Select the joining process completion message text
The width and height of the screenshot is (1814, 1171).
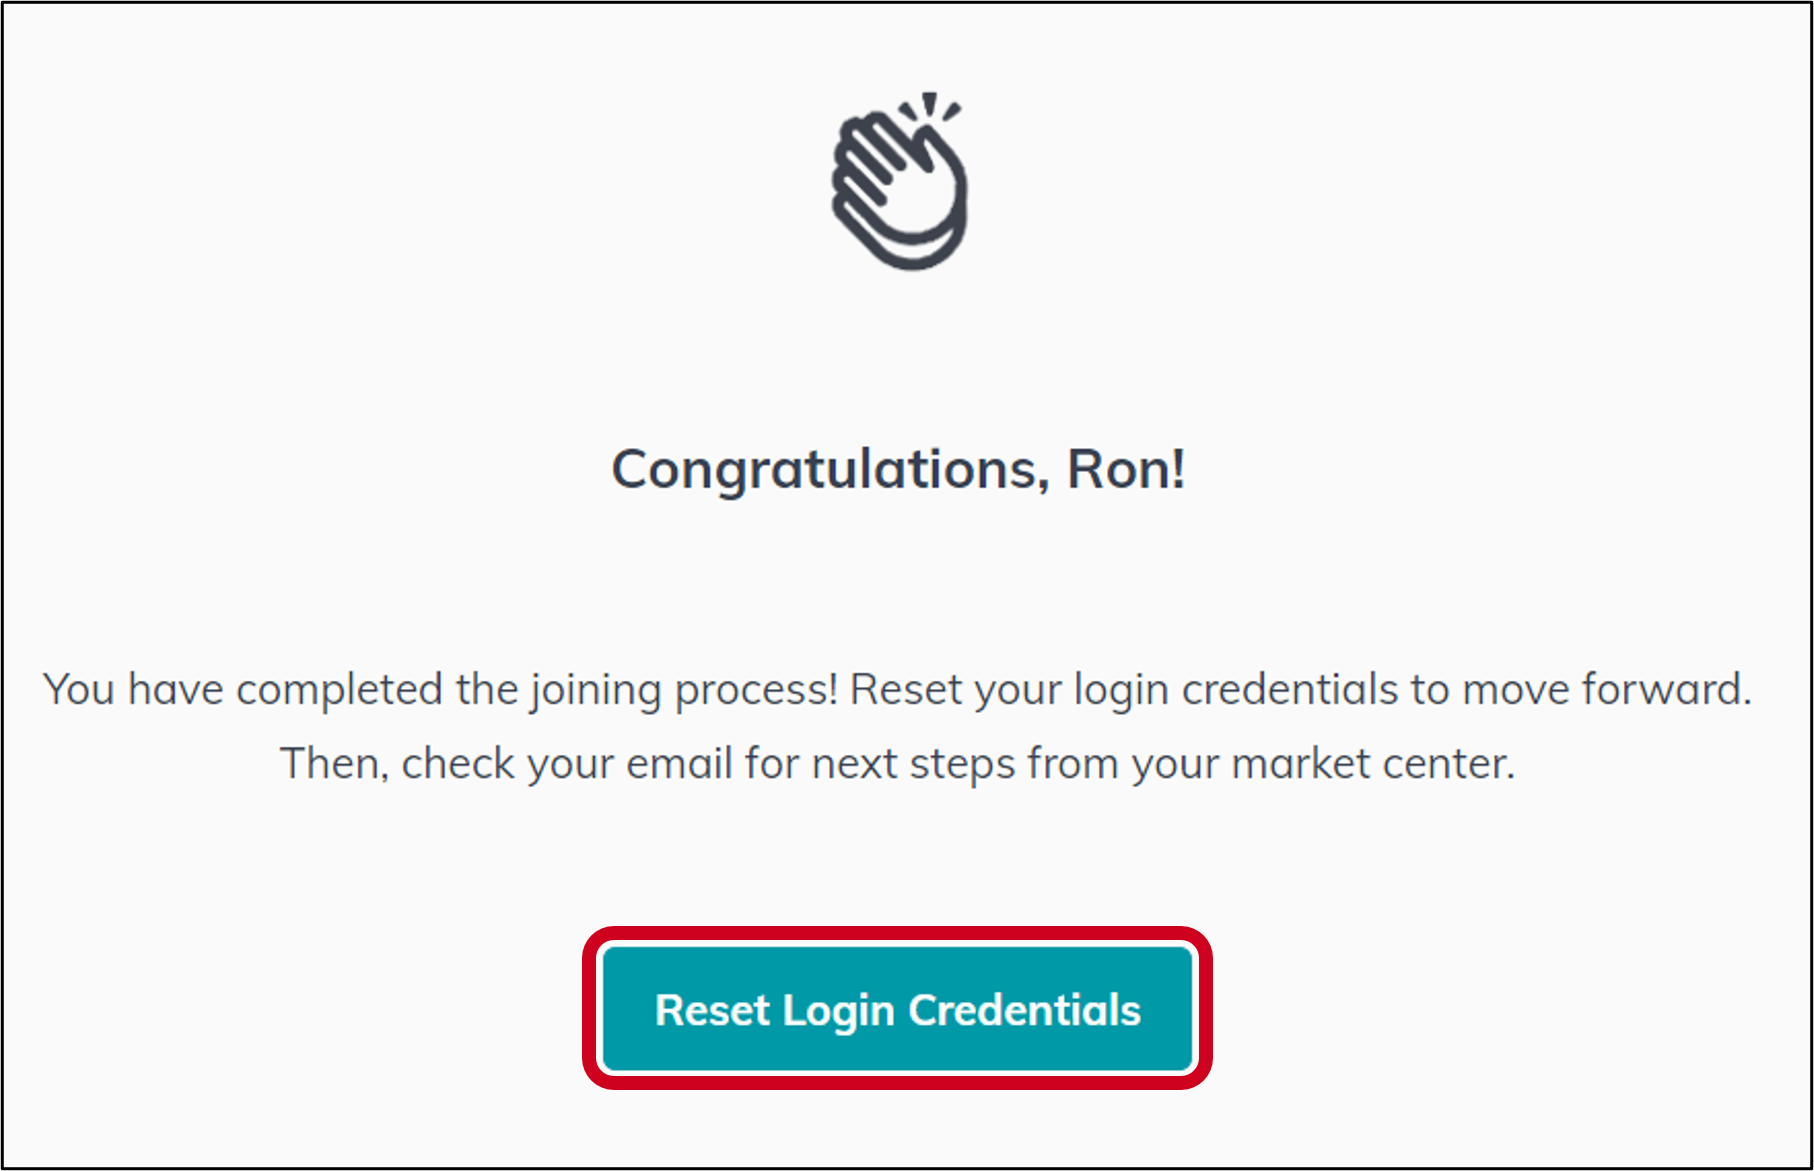(x=900, y=688)
